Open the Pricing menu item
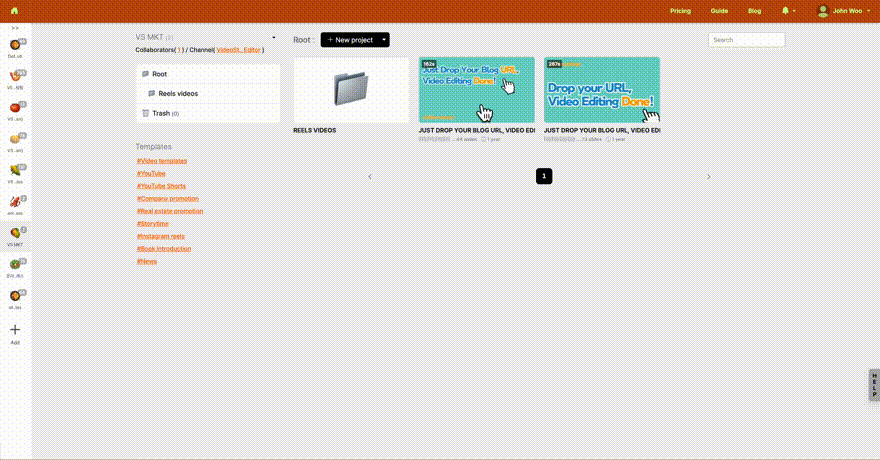 [x=680, y=11]
